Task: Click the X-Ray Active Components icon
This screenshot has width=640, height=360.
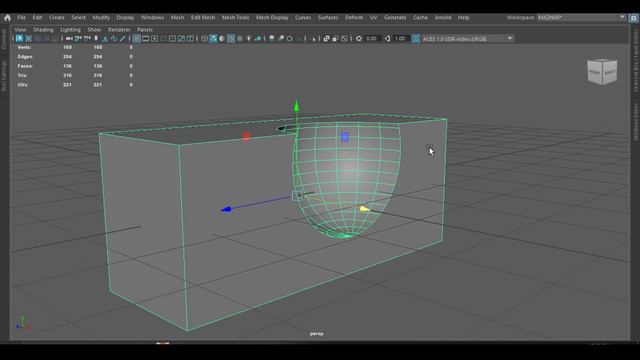Action: click(335, 38)
